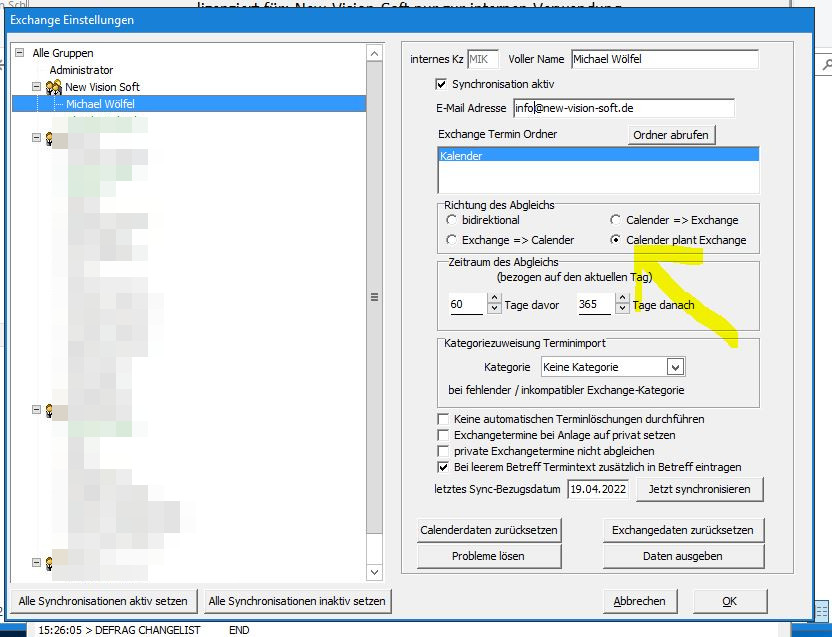Image resolution: width=832 pixels, height=637 pixels.
Task: Uncheck Synchronisation aktiv checkbox
Action: 442,85
